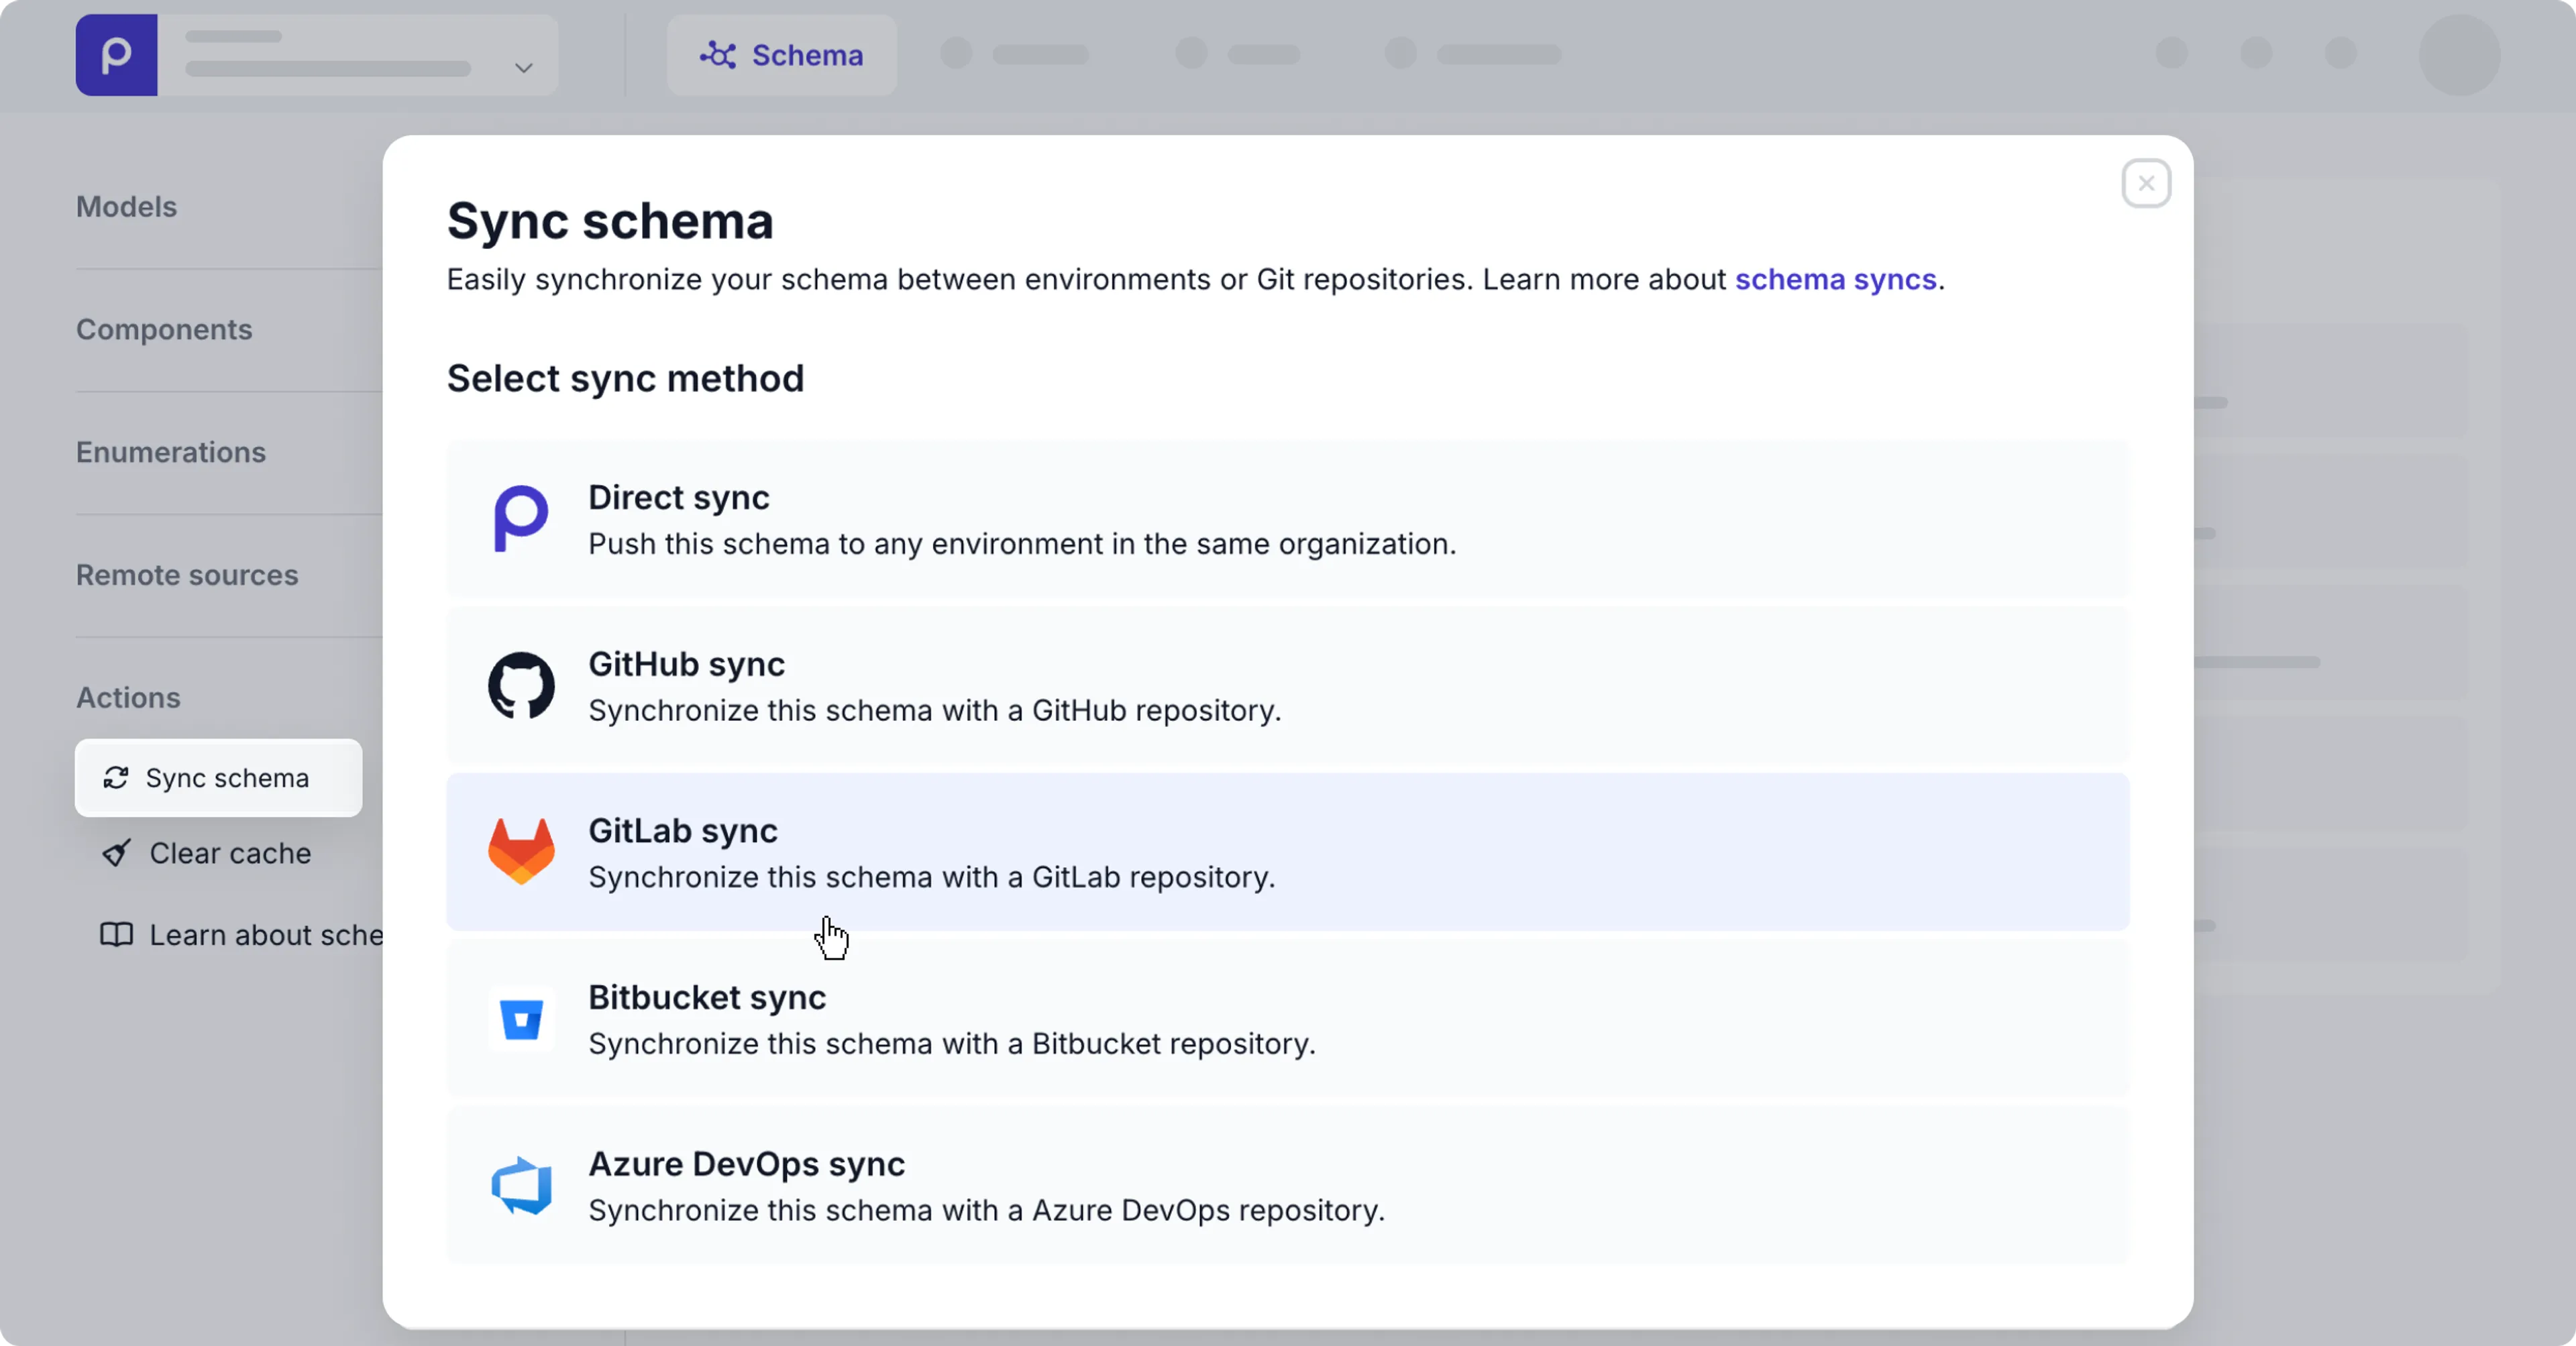Switch to the Schema tab
Screen dimensions: 2576x1346
point(781,55)
